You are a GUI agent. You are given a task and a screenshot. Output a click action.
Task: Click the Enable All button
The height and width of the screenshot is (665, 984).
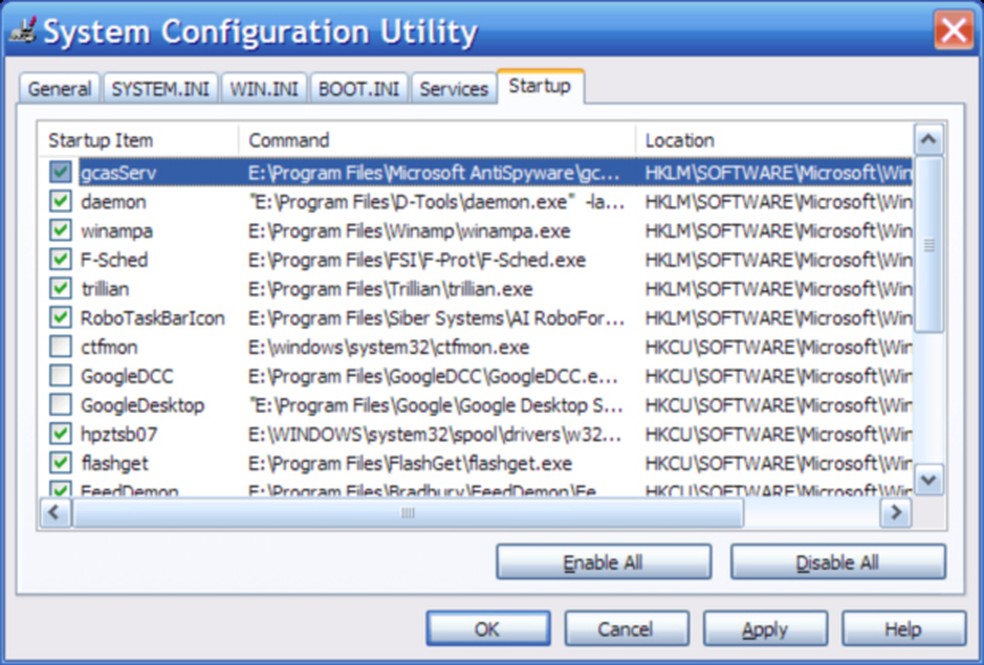(603, 562)
